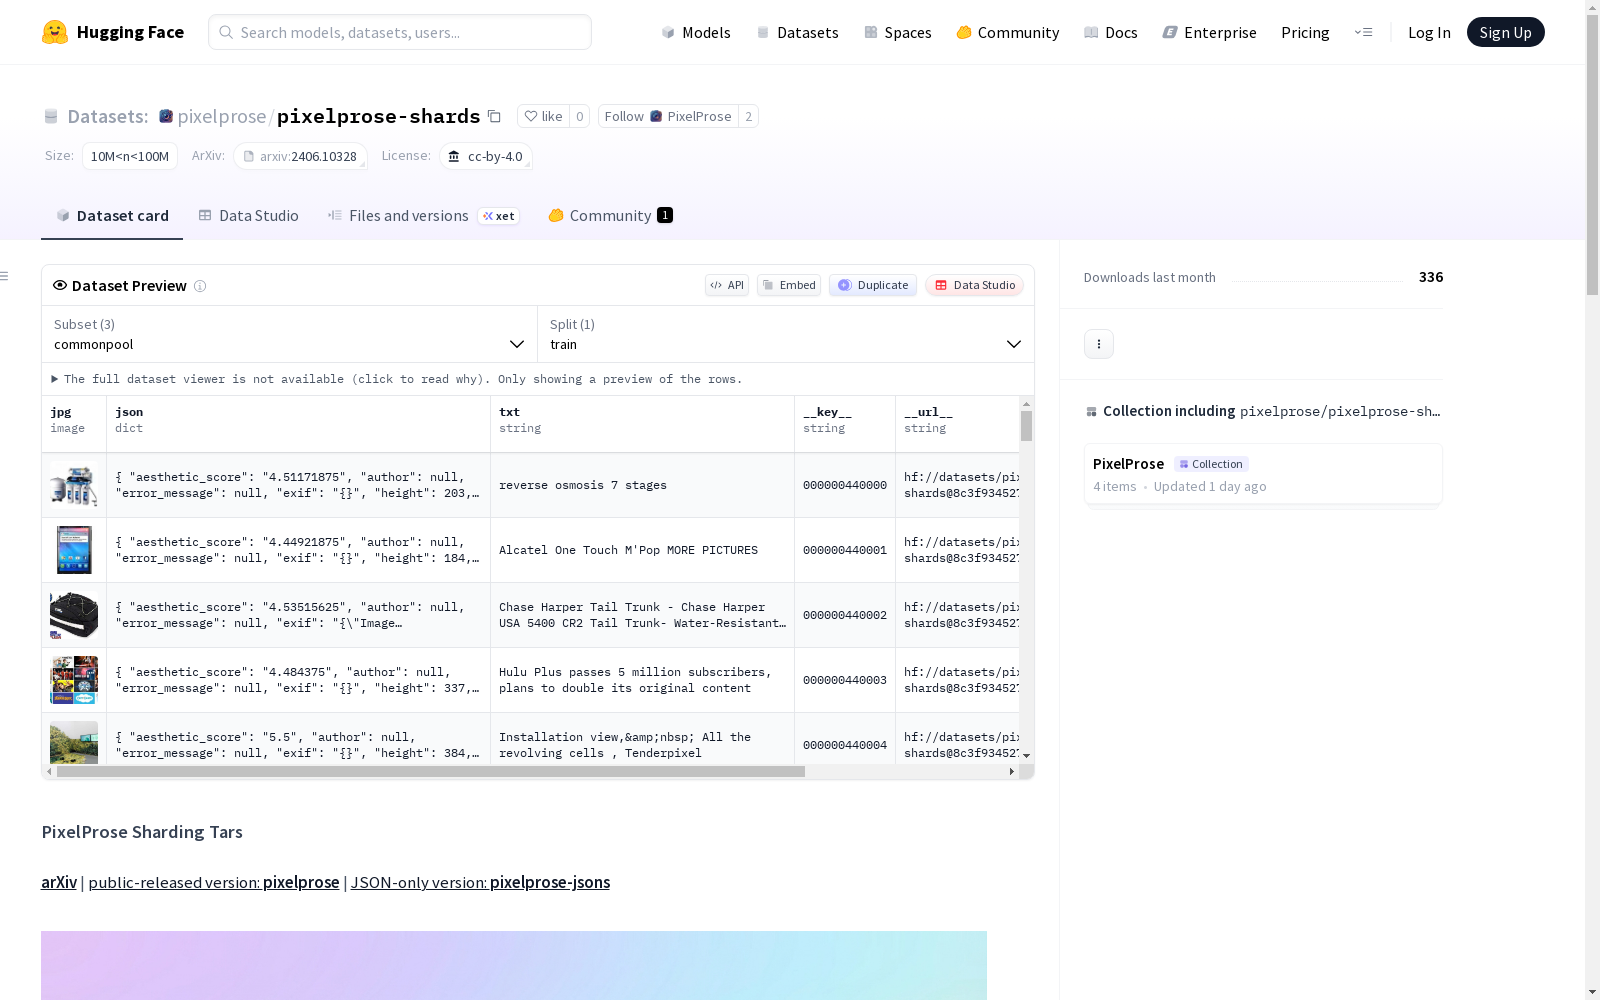Viewport: 1600px width, 1000px height.
Task: Open the Alcatel tablet image thumbnail
Action: [74, 550]
